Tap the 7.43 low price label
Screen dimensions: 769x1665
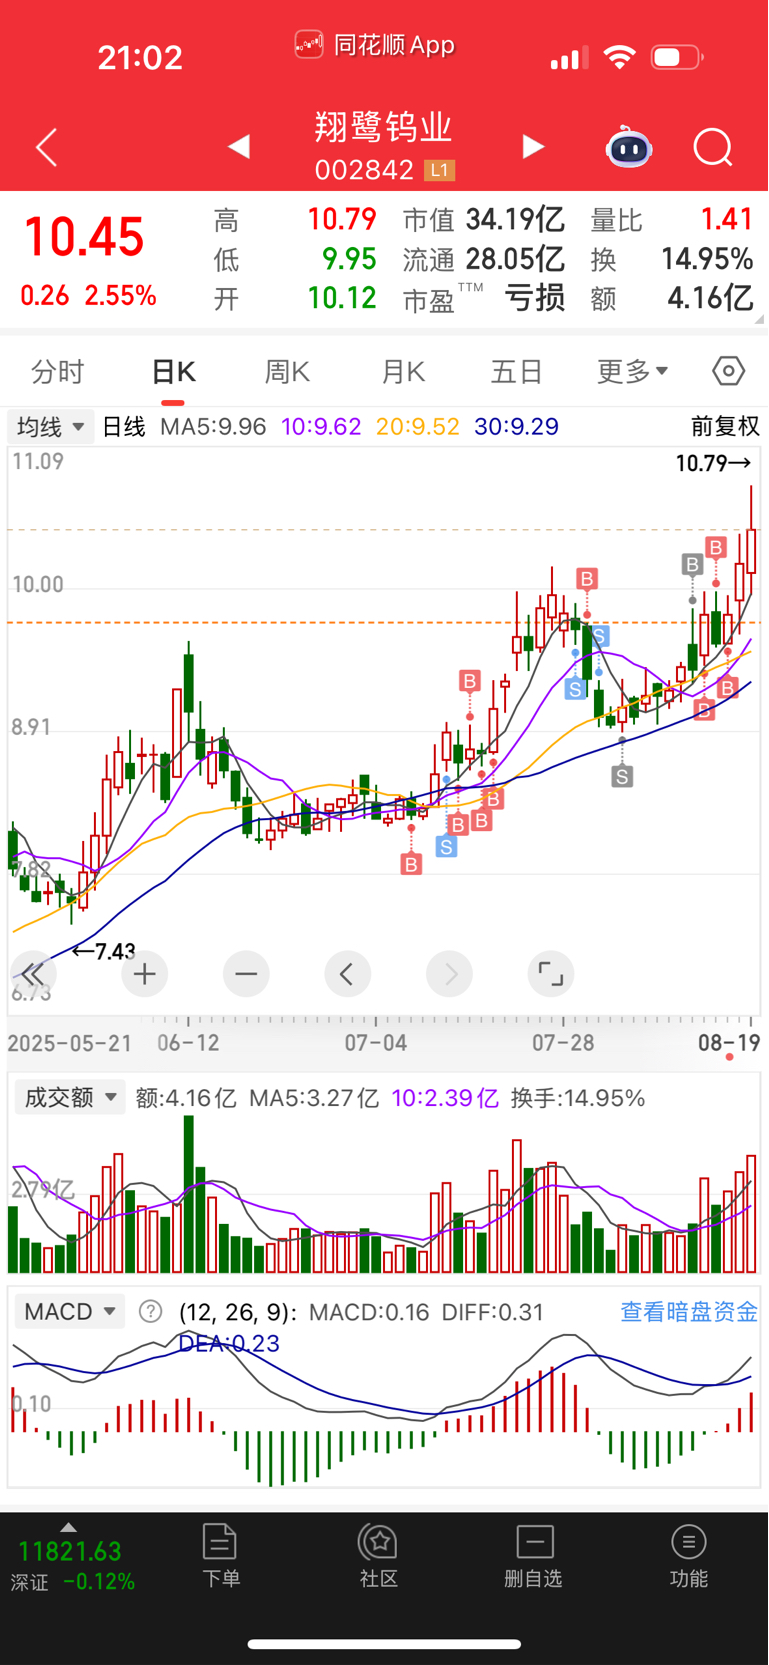[x=104, y=951]
